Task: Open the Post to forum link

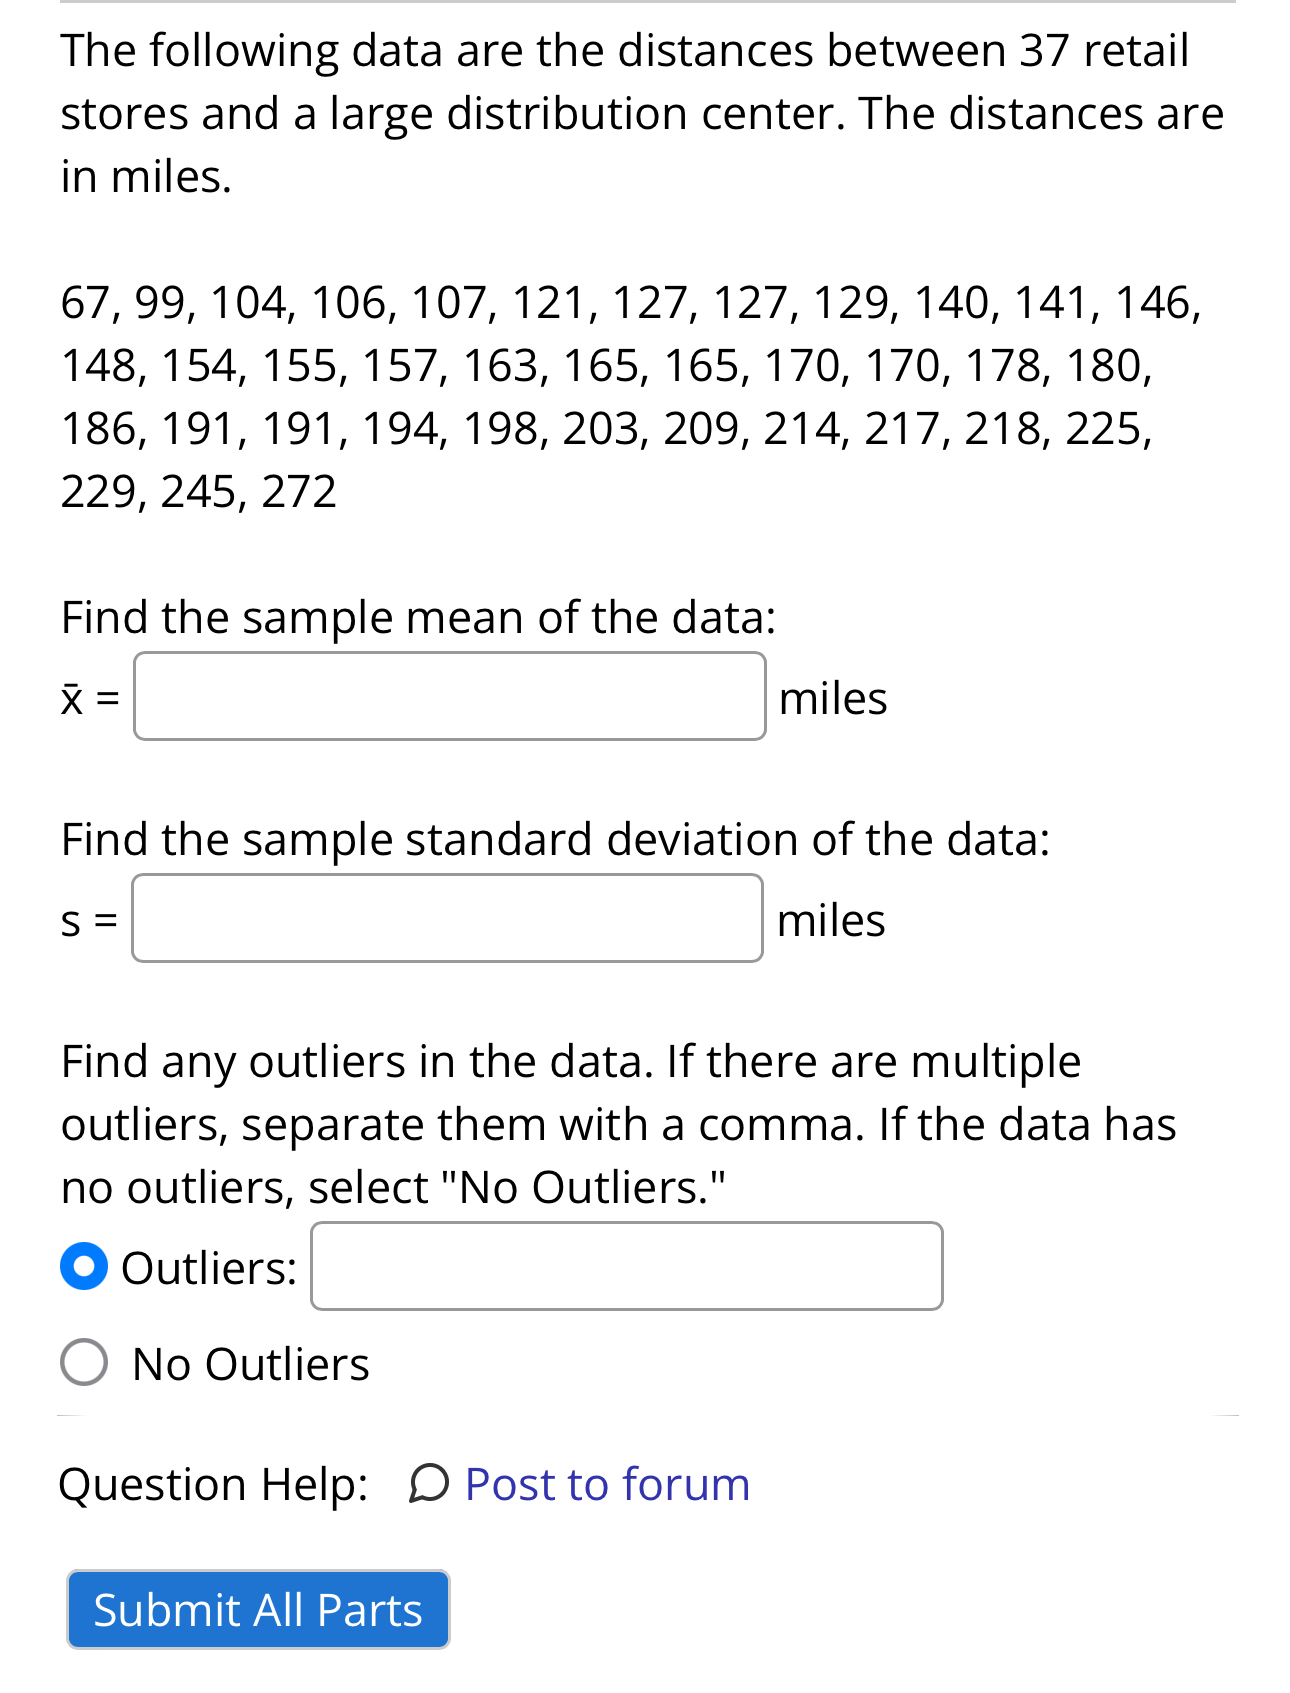Action: tap(605, 1484)
